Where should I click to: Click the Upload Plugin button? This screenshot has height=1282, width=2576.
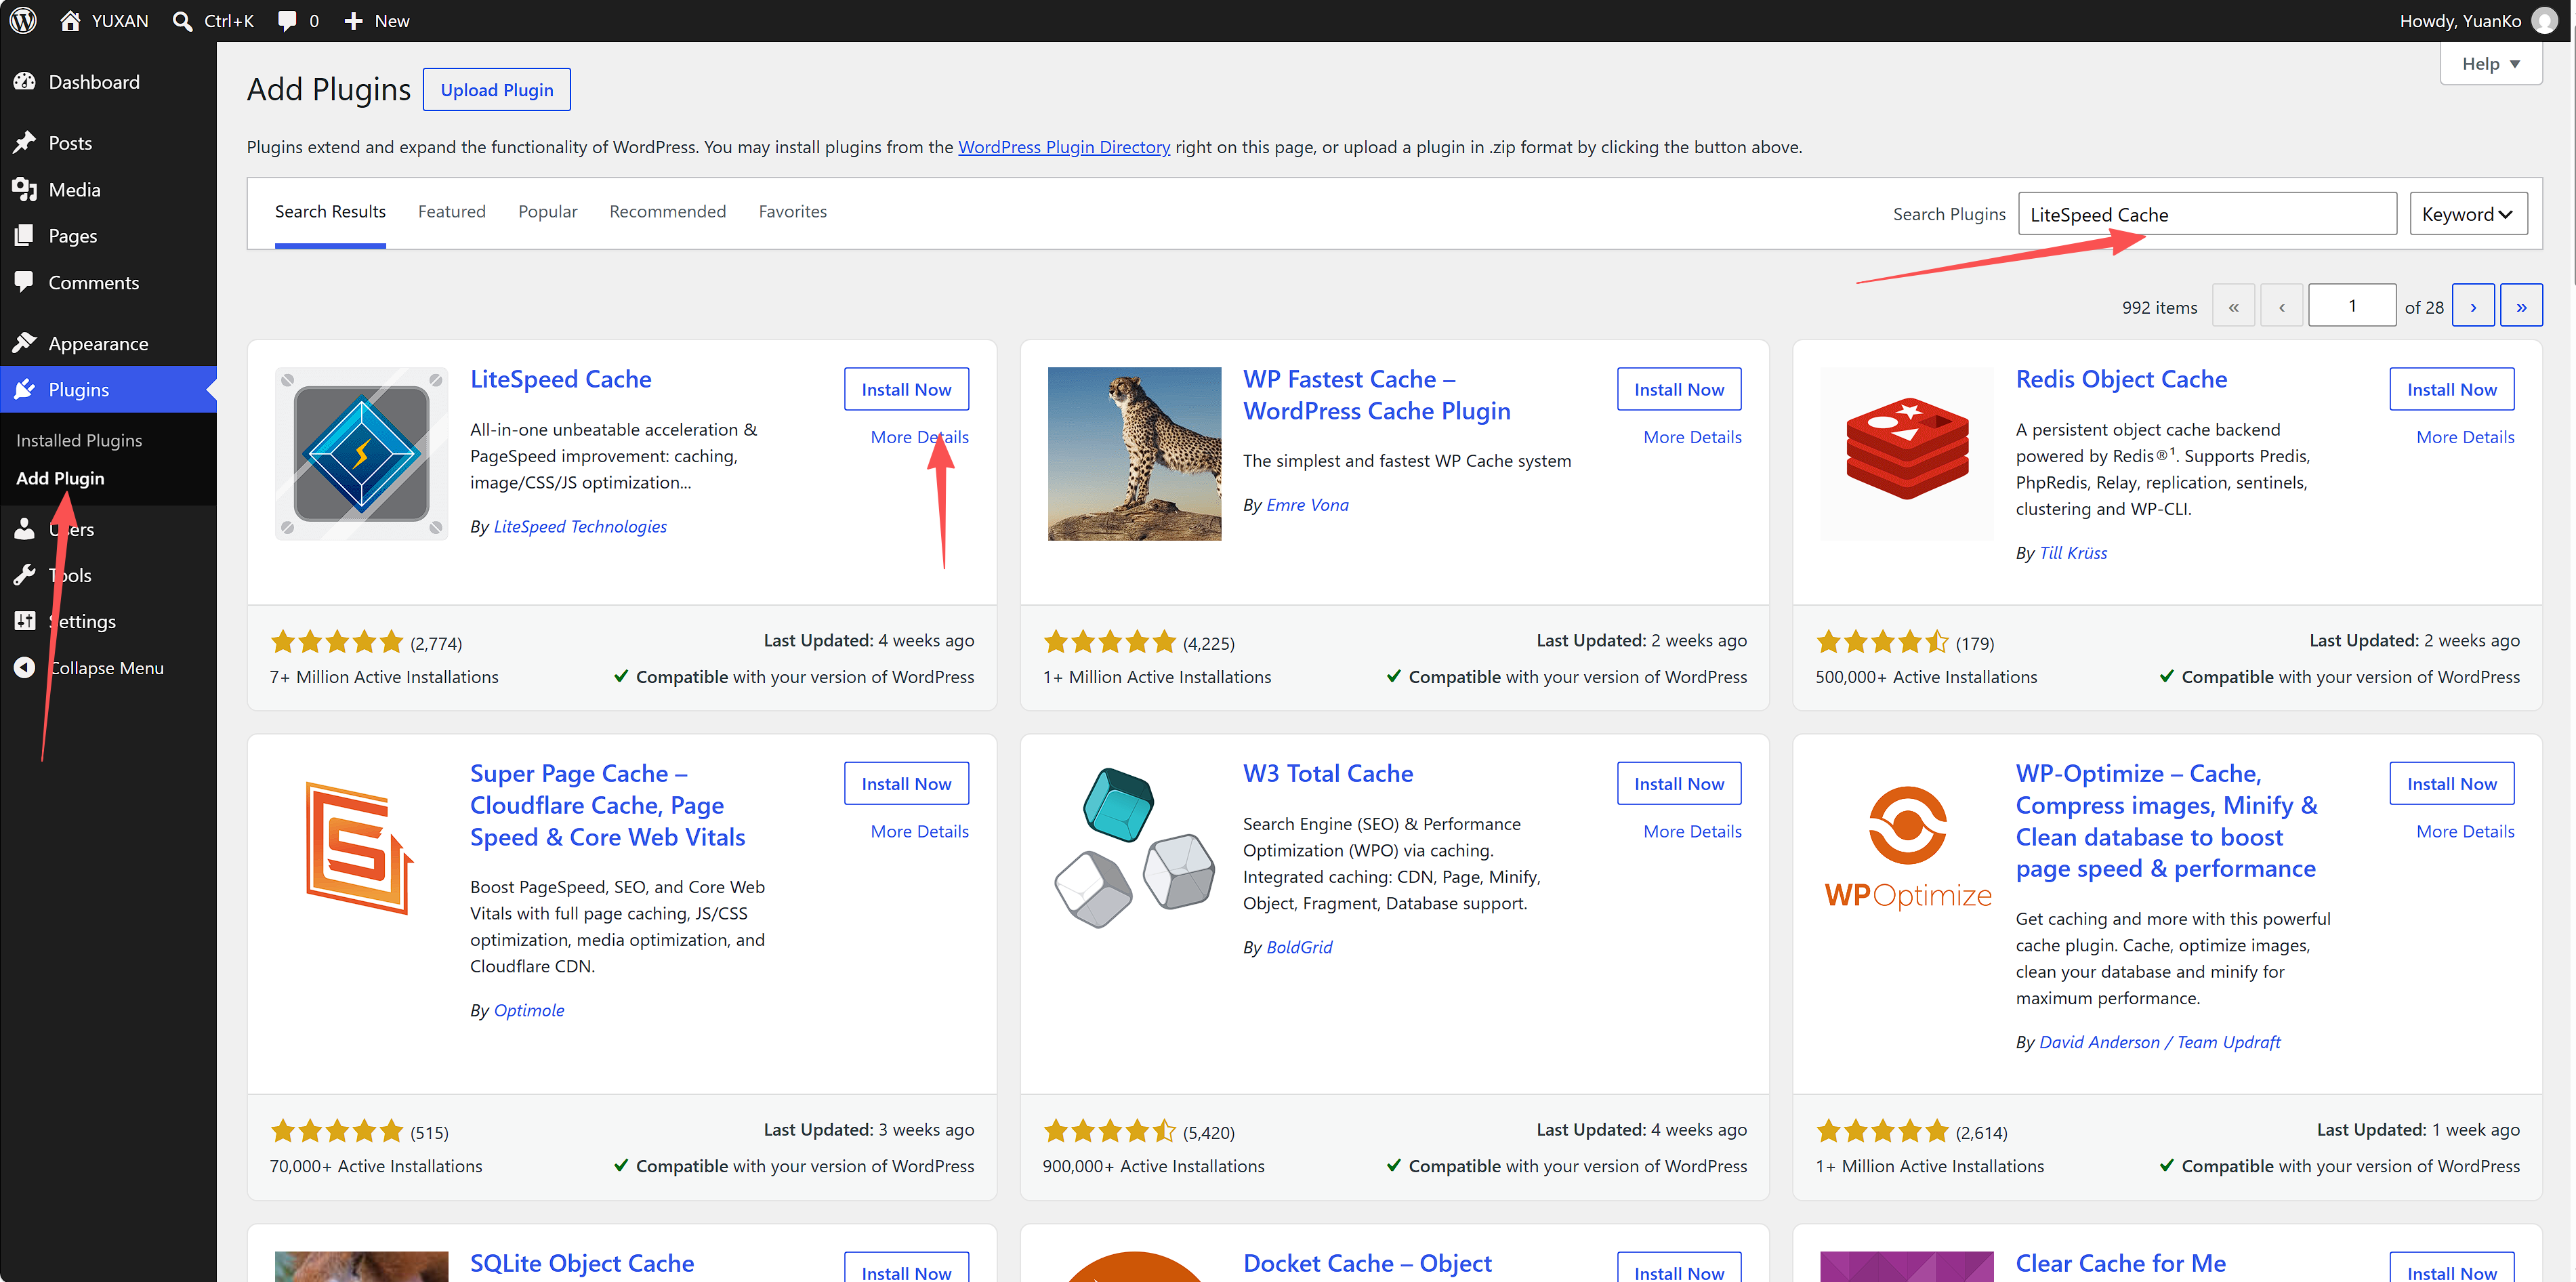tap(497, 90)
